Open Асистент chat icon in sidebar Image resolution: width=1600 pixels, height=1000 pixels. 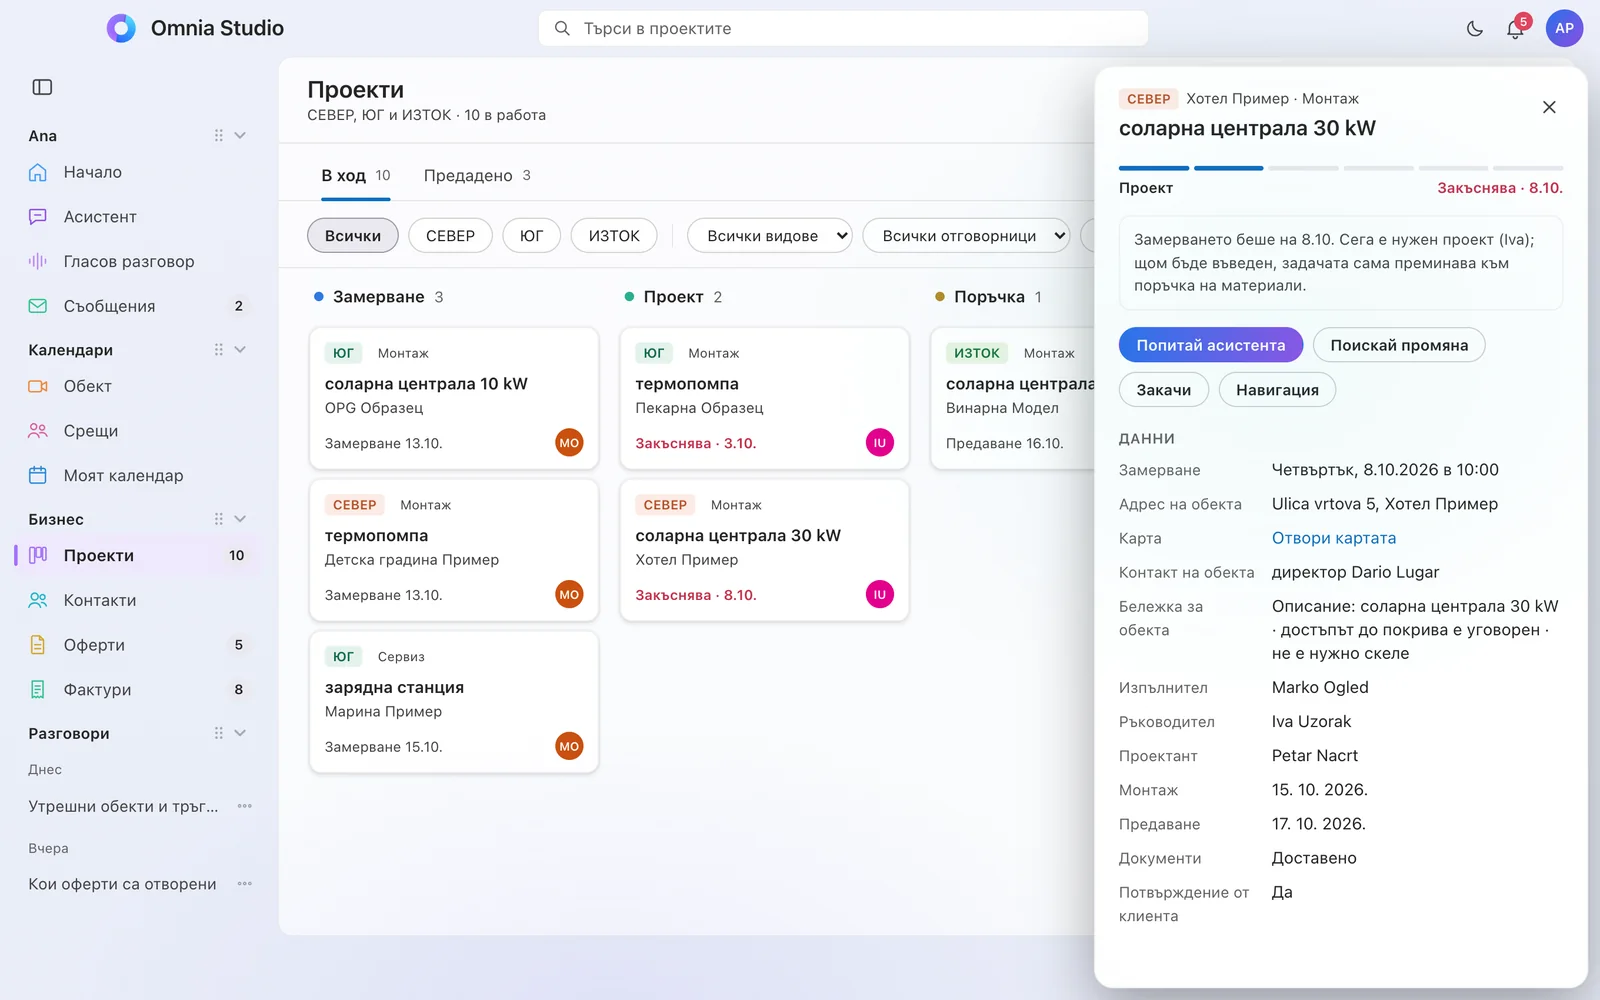pos(38,217)
